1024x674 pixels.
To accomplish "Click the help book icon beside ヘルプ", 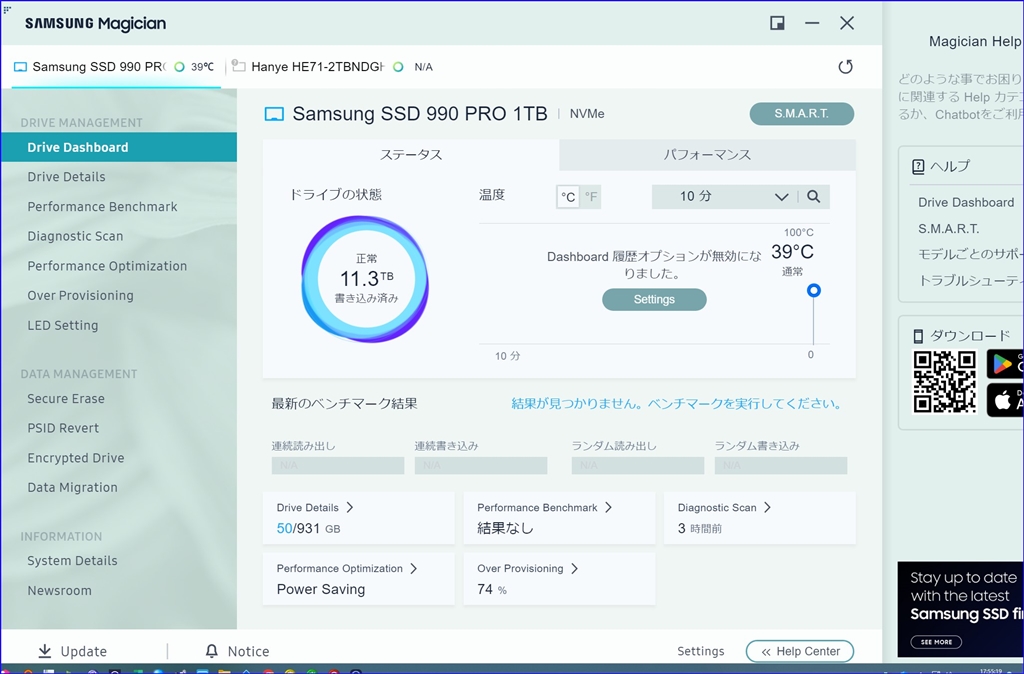I will [x=918, y=167].
